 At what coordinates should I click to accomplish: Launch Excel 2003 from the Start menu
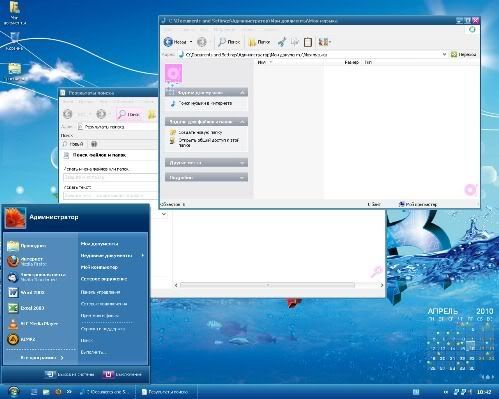(x=26, y=308)
